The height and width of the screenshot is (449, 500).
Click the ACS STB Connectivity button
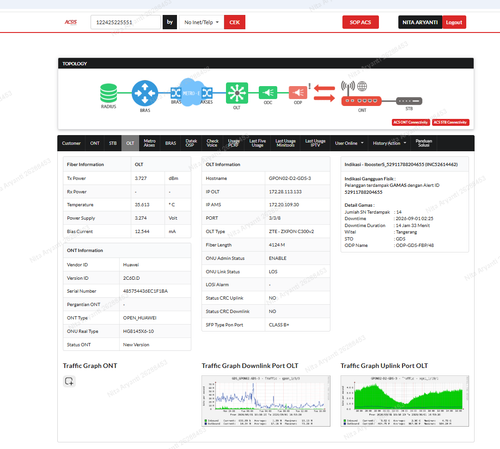[451, 122]
